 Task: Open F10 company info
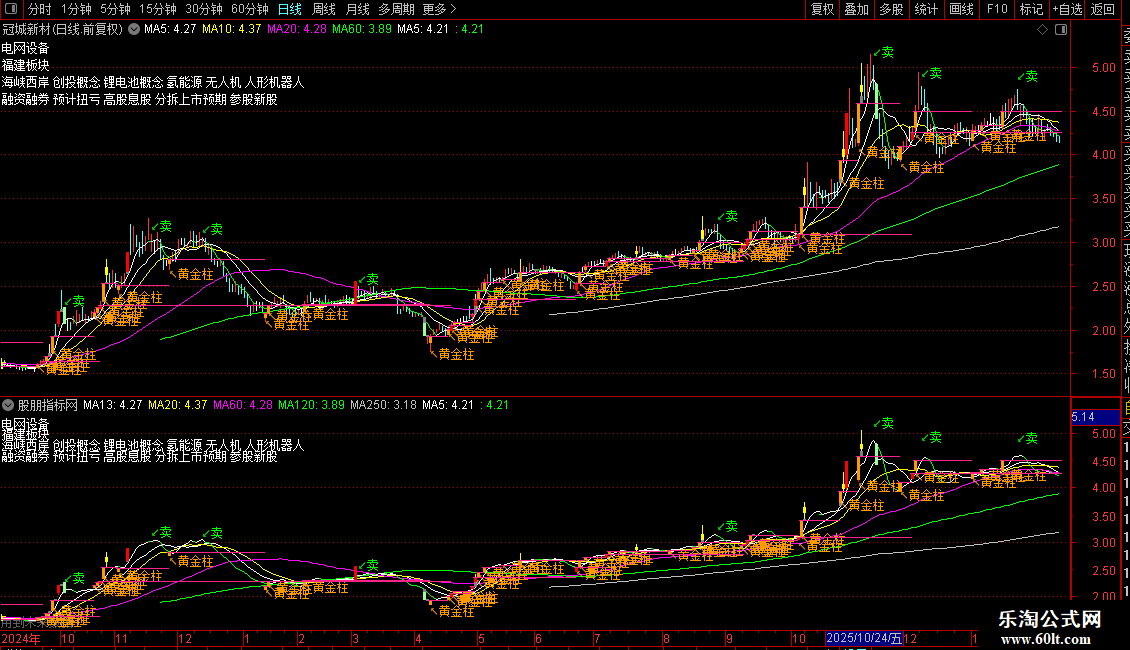[997, 9]
